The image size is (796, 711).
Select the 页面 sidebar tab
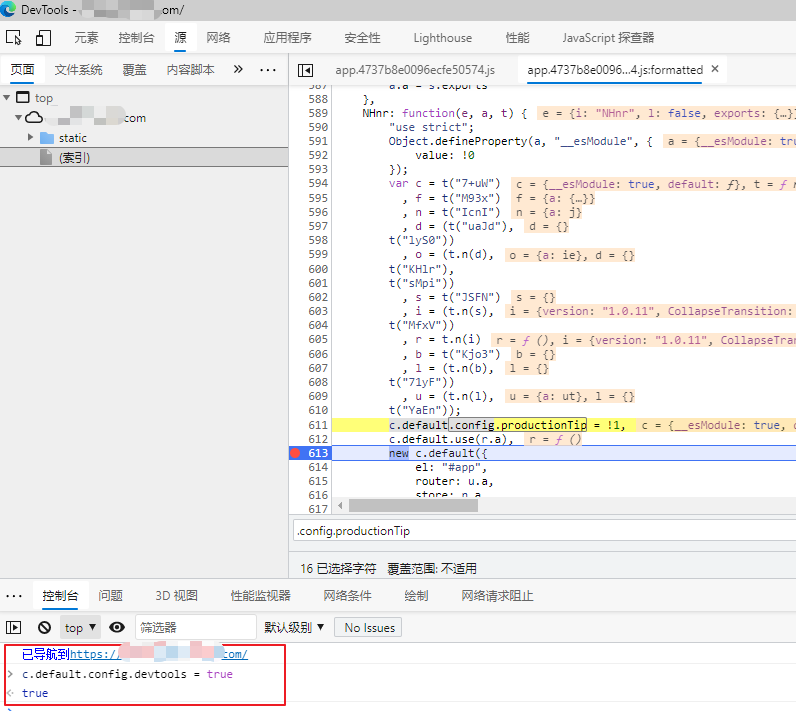point(22,70)
